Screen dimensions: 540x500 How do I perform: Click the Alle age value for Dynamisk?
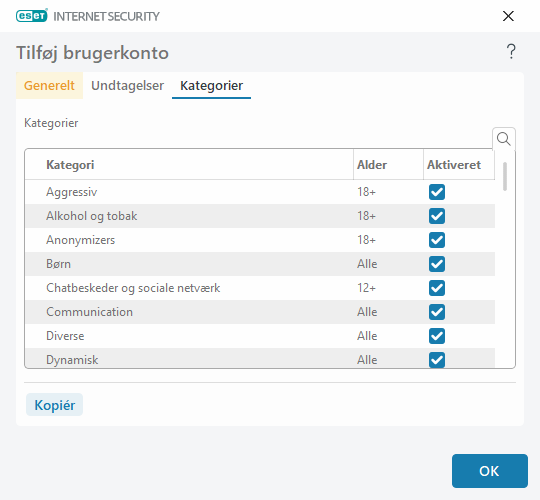367,360
